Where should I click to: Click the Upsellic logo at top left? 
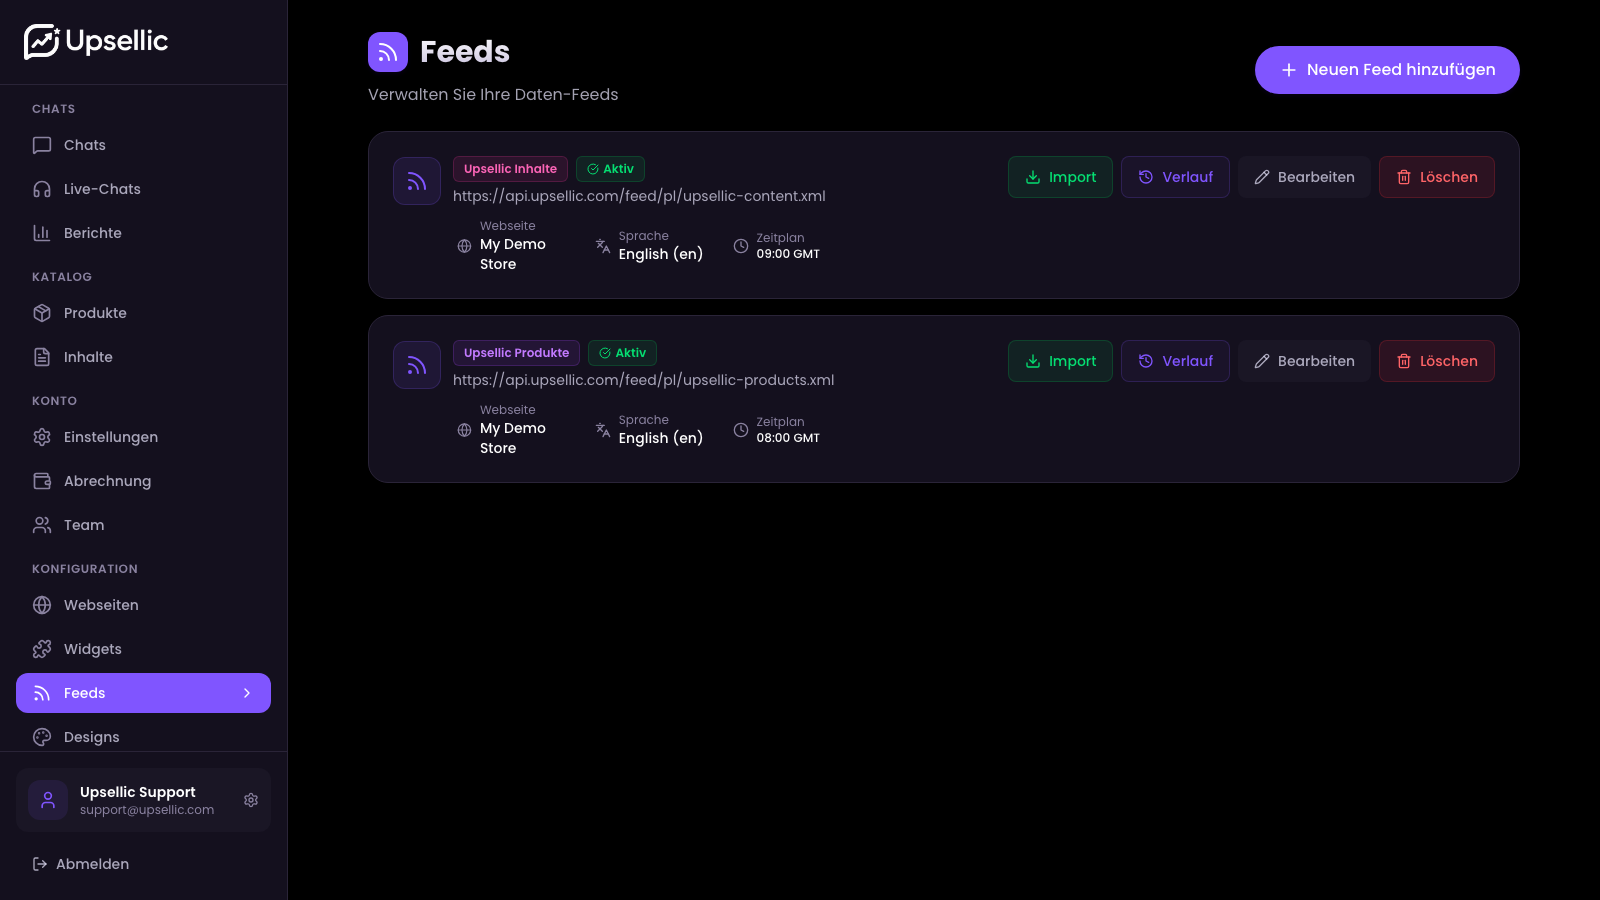pyautogui.click(x=96, y=41)
